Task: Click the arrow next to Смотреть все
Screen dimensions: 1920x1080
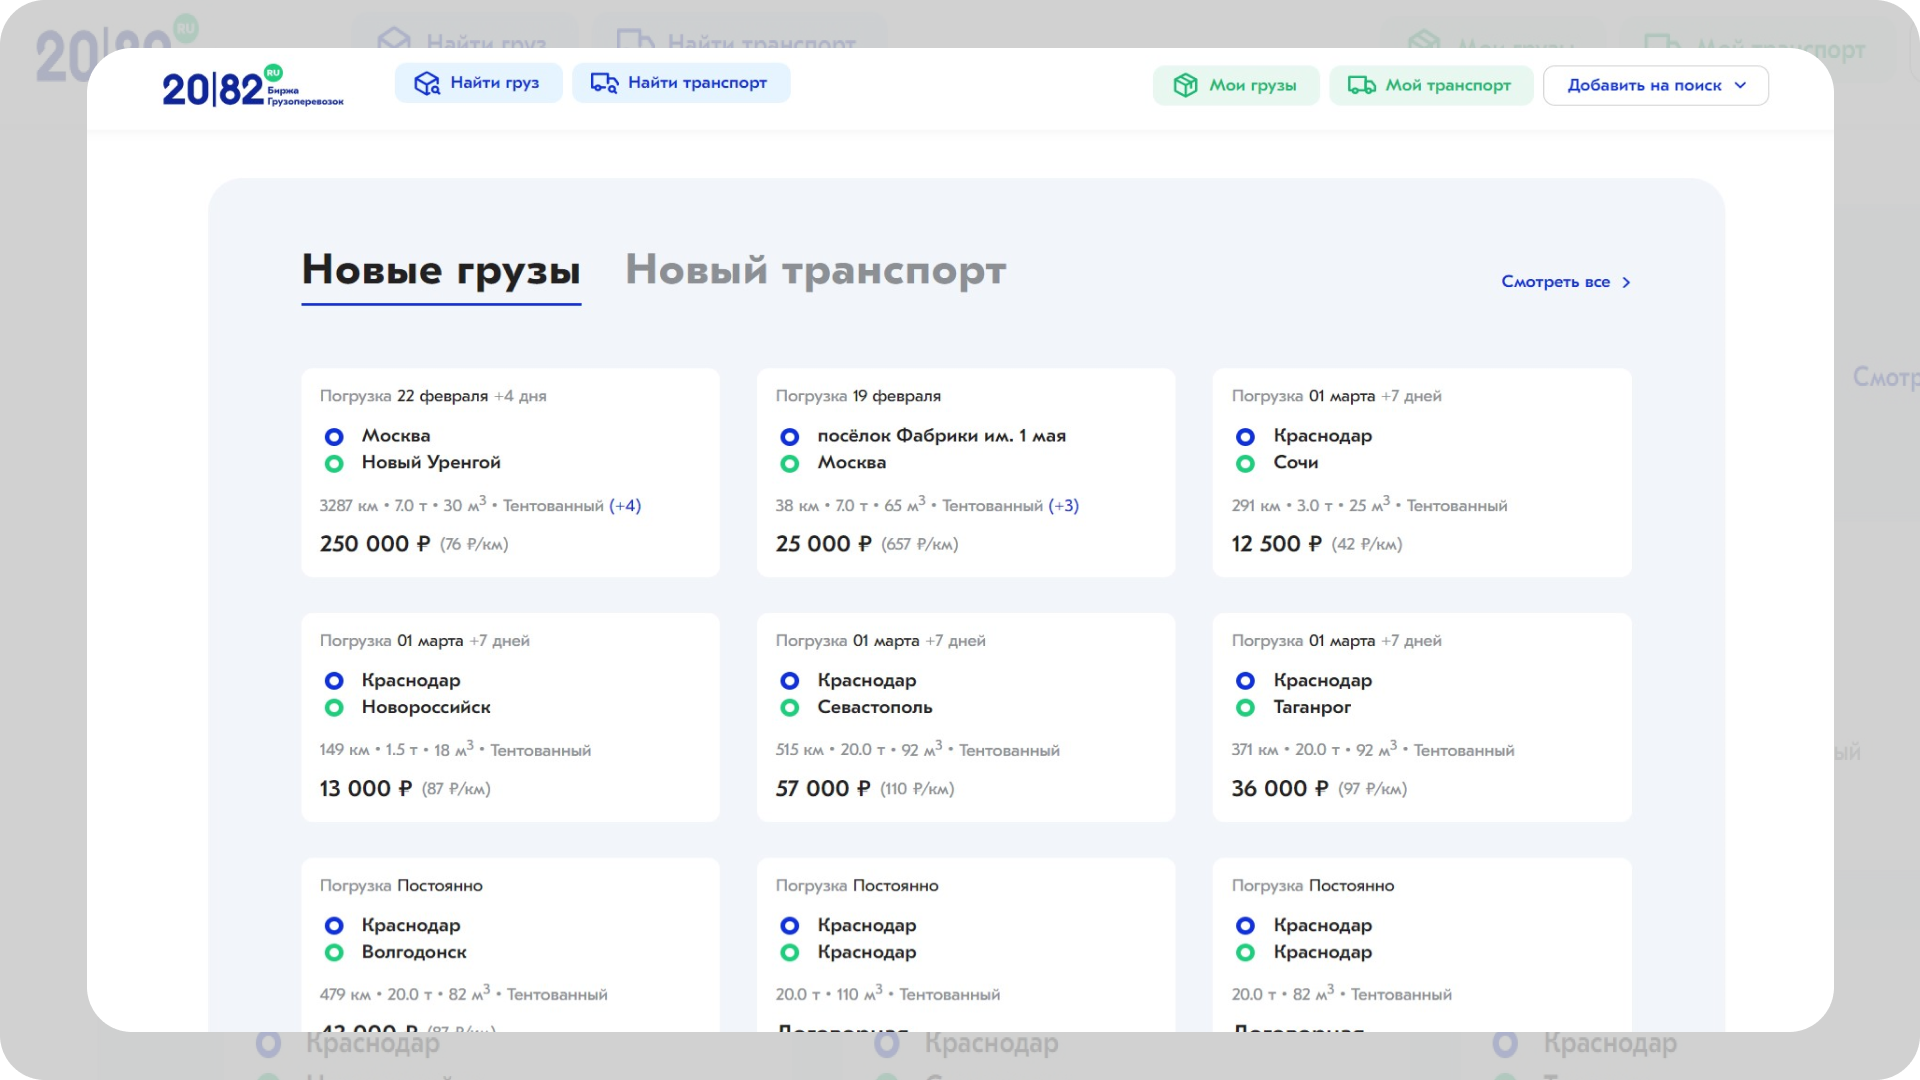Action: [x=1626, y=282]
